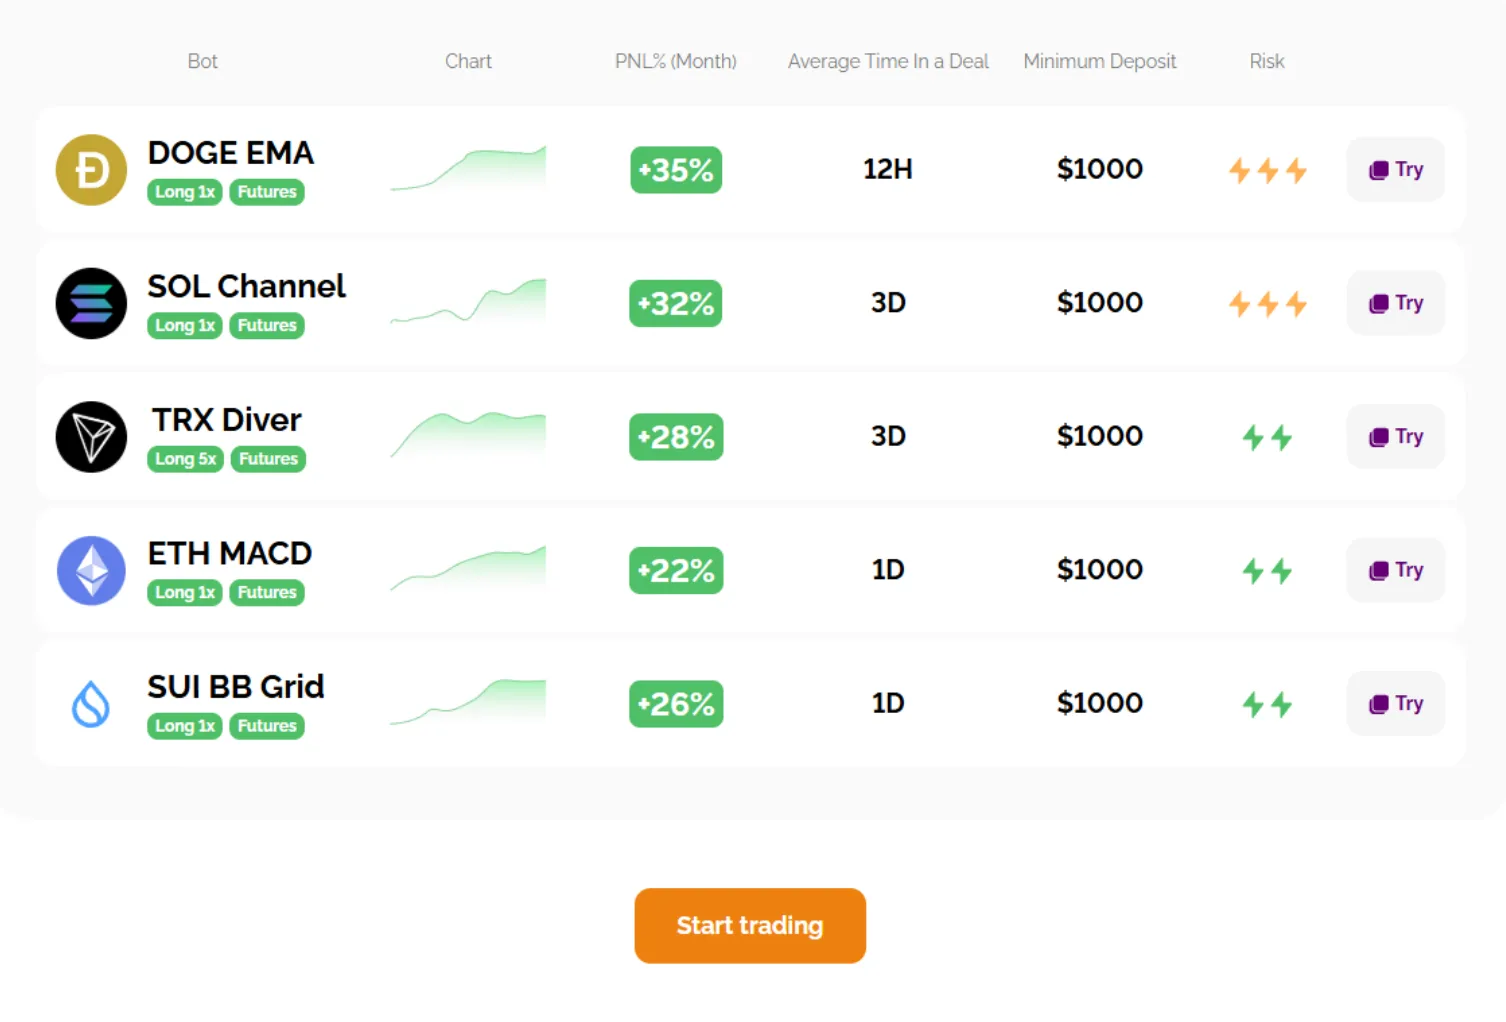This screenshot has height=1022, width=1506.
Task: Click DOGE EMA three-bolt risk indicator
Action: 1267,171
